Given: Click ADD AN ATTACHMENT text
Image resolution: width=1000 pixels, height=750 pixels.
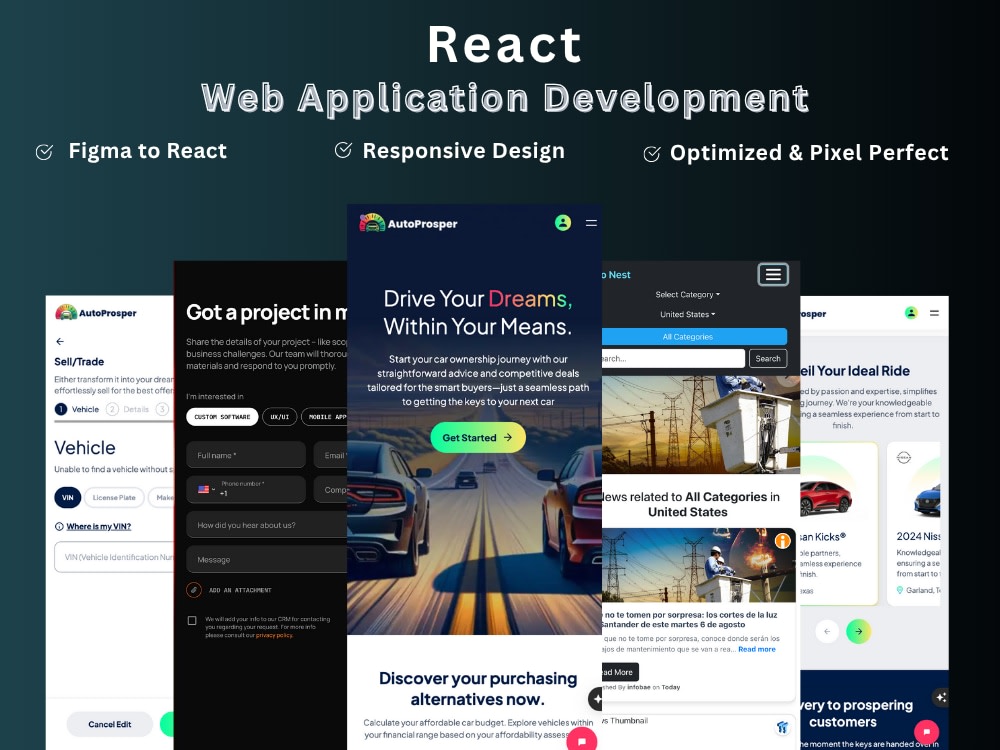Looking at the screenshot, I should [x=240, y=590].
